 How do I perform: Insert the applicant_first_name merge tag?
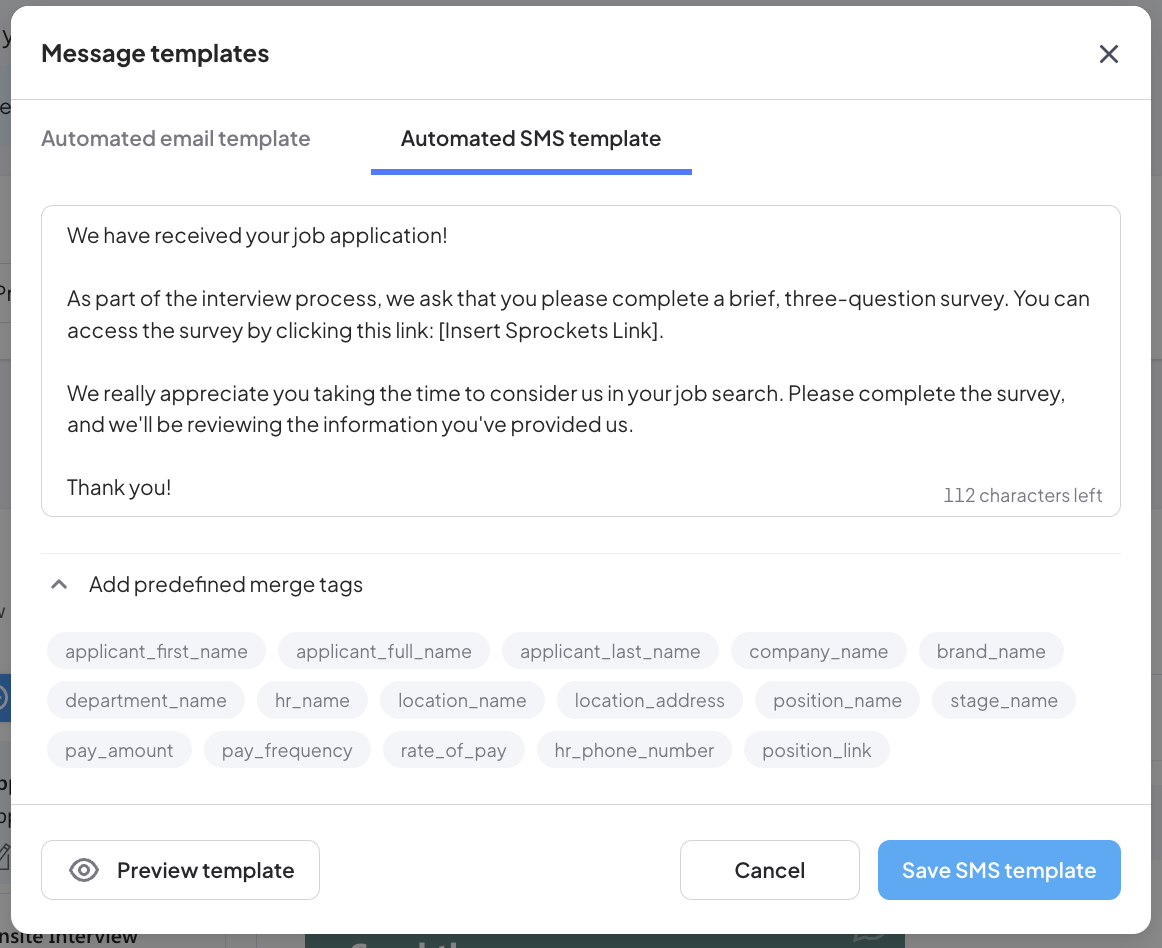pyautogui.click(x=155, y=651)
